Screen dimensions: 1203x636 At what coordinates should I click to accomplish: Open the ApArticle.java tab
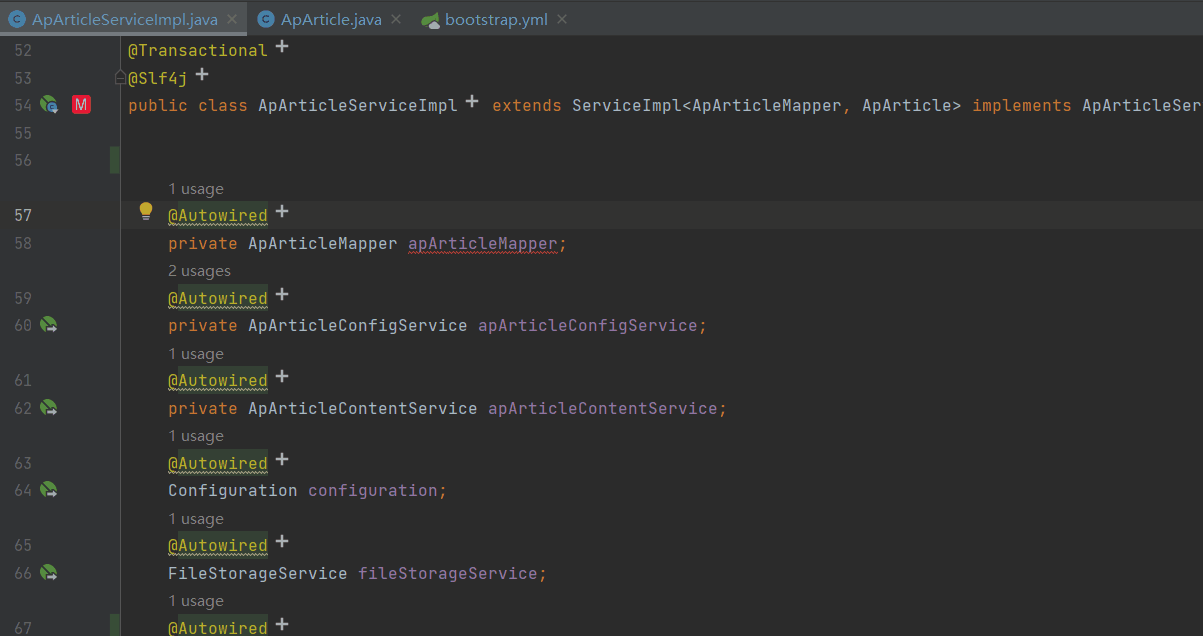tap(331, 19)
